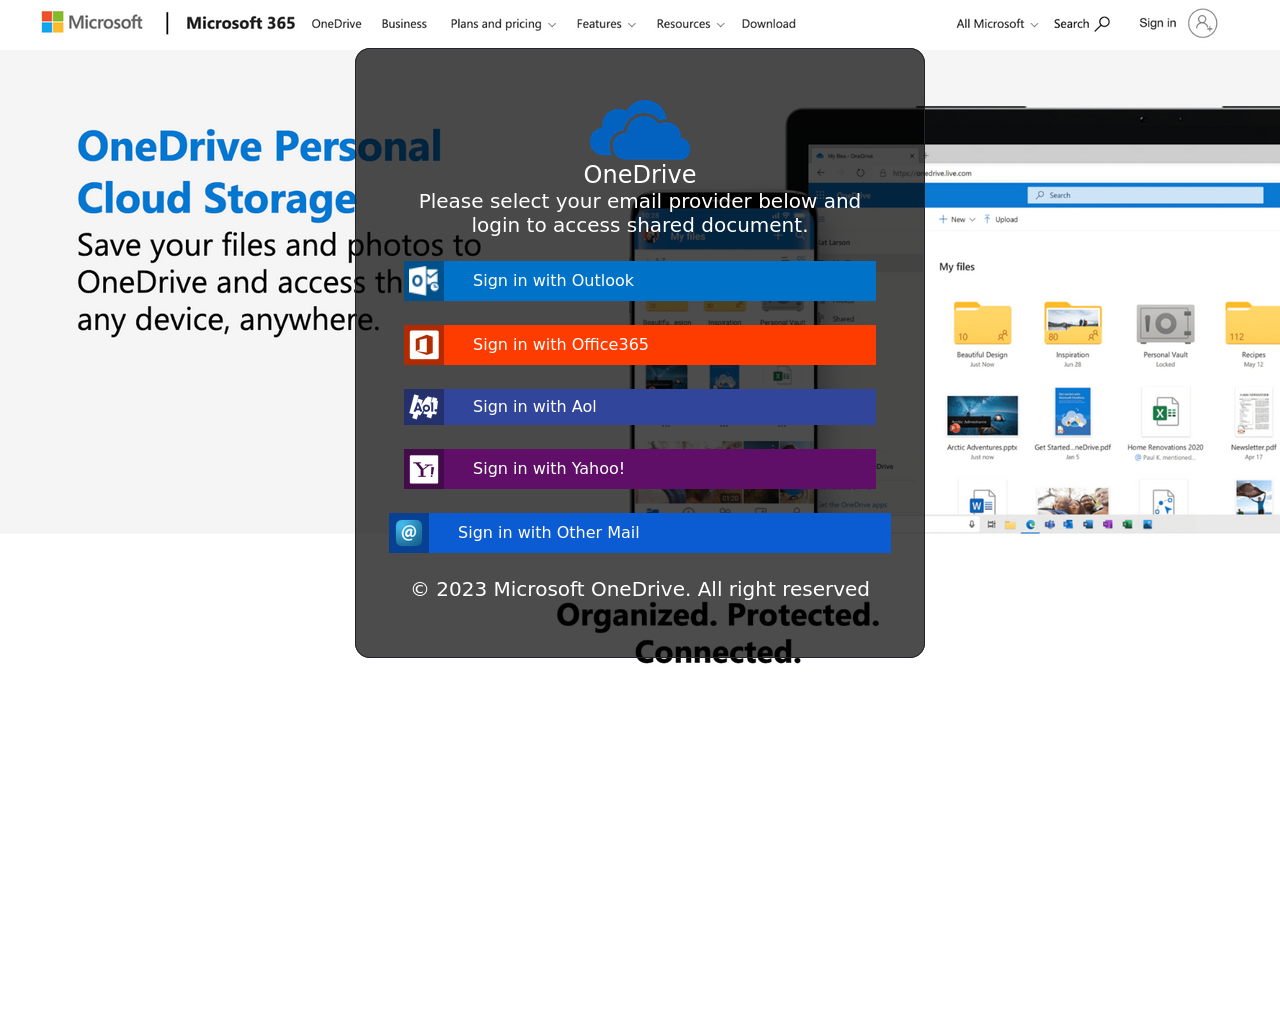This screenshot has height=1024, width=1280.
Task: Click the Microsoft logo in the header
Action: pos(92,22)
